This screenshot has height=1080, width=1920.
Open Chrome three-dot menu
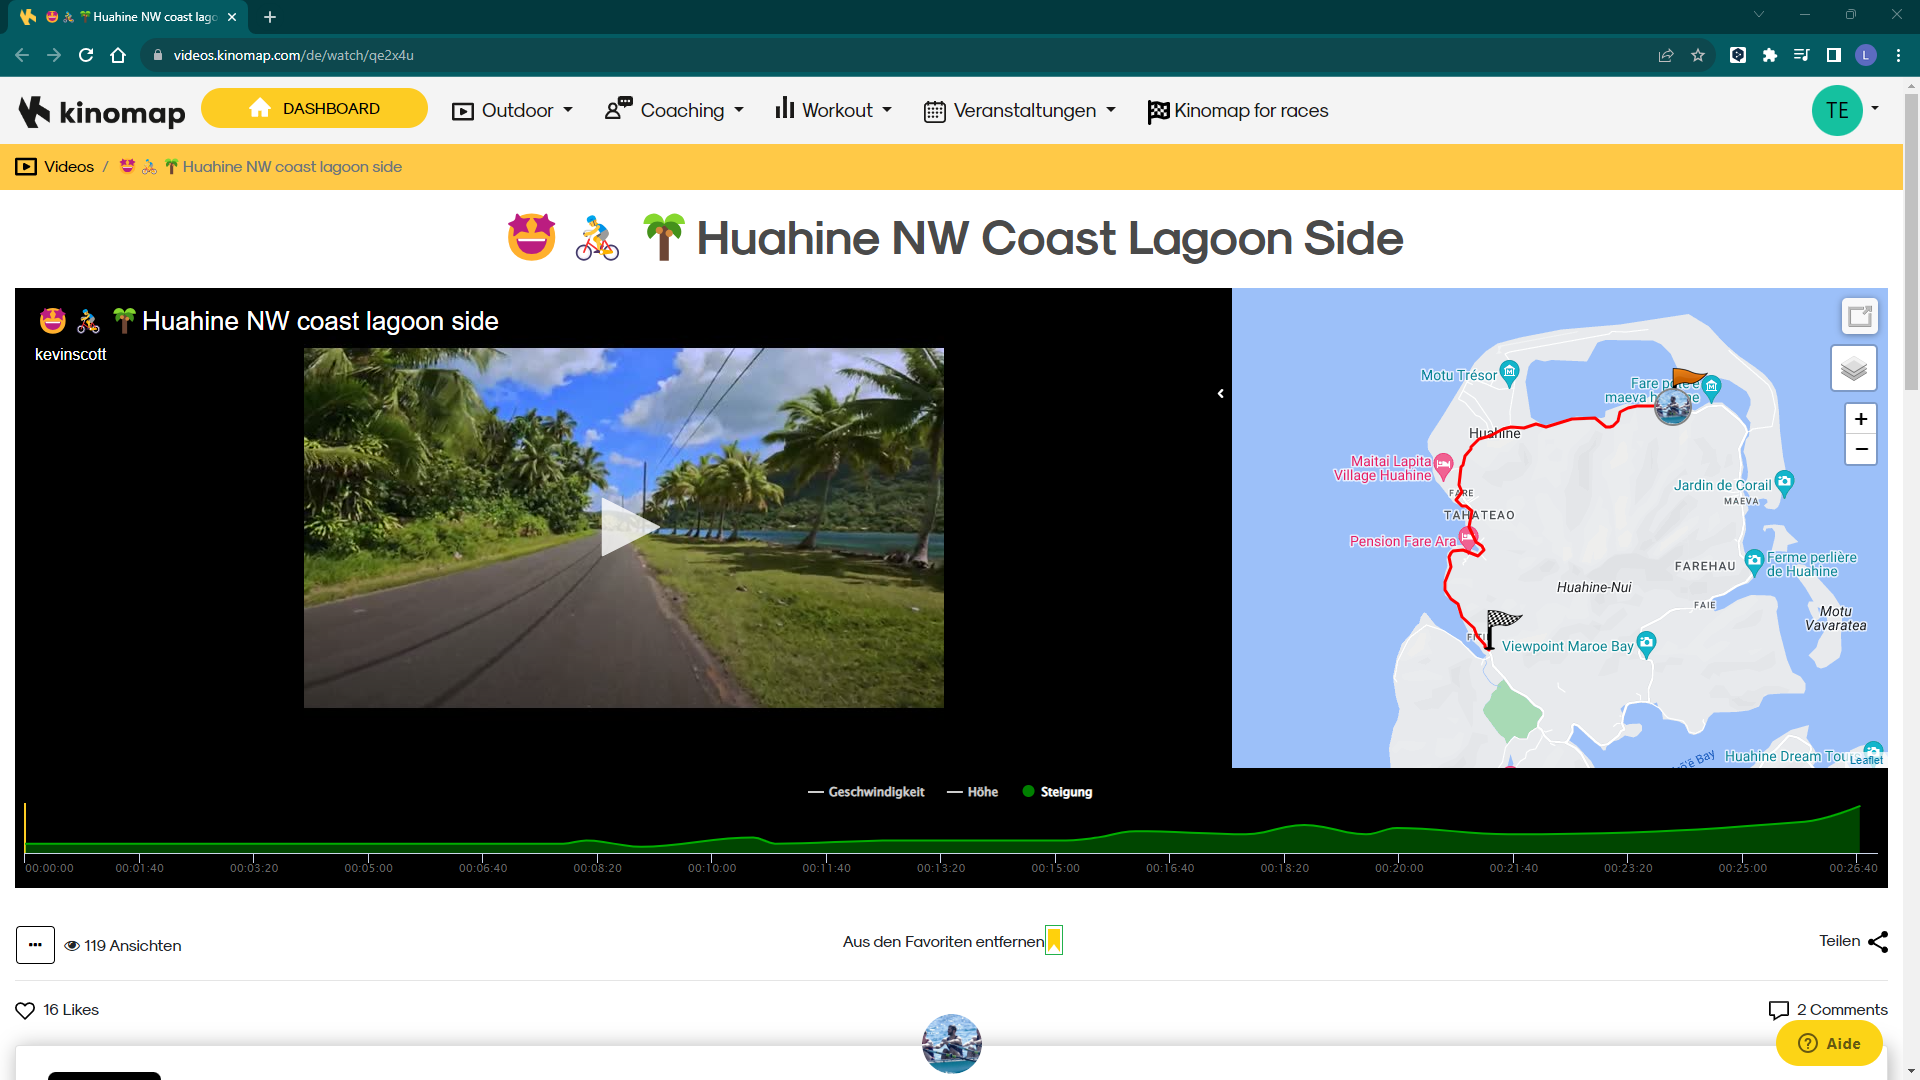tap(1898, 55)
